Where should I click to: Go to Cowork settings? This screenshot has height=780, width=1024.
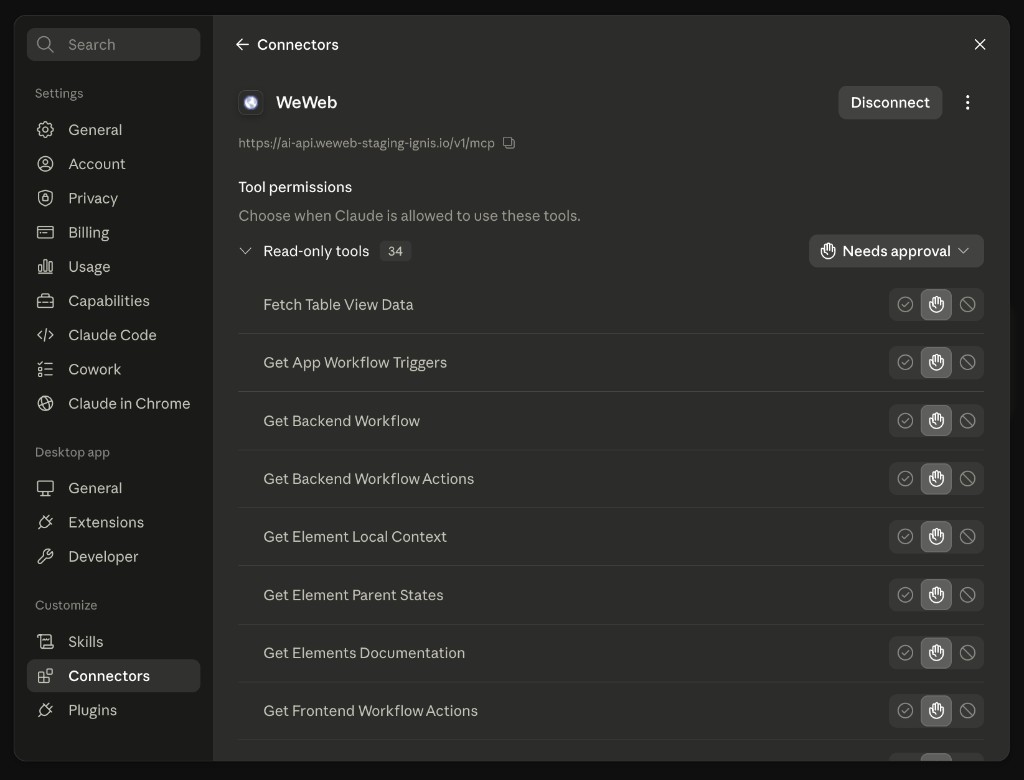click(113, 369)
